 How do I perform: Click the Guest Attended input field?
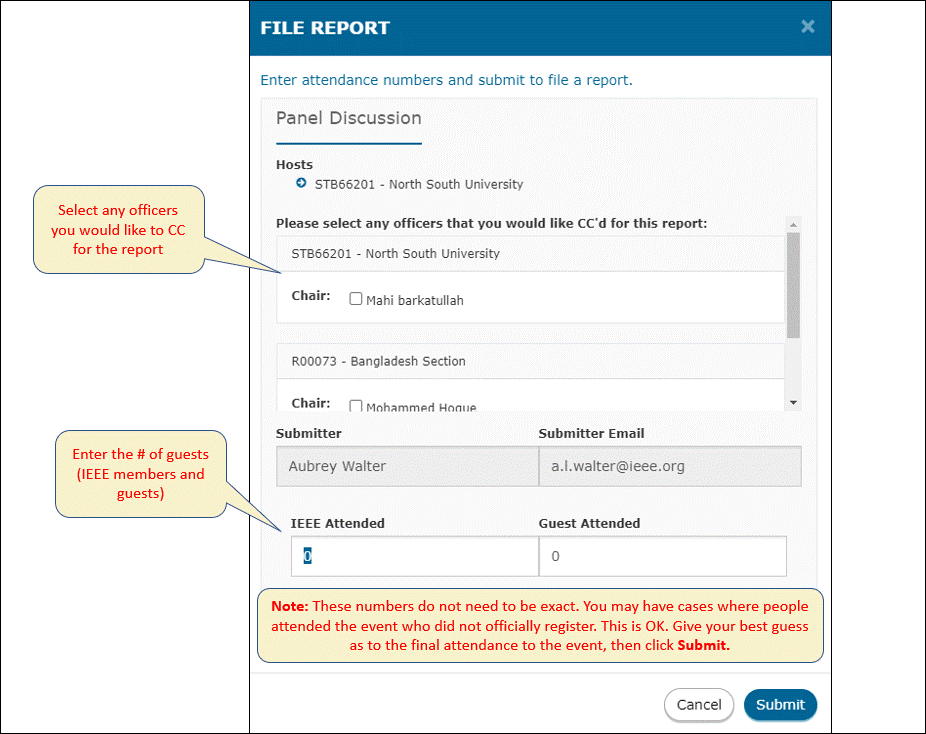663,556
